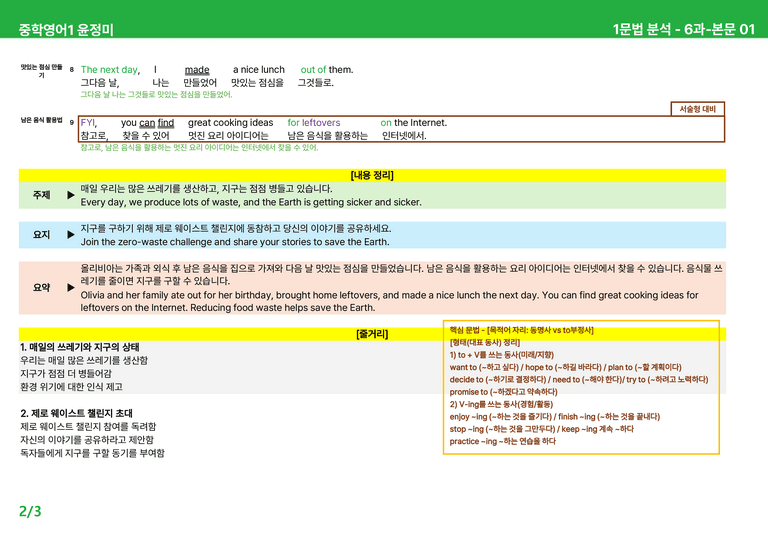Click green translation 그다음 날 나는 그것들로

click(156, 94)
